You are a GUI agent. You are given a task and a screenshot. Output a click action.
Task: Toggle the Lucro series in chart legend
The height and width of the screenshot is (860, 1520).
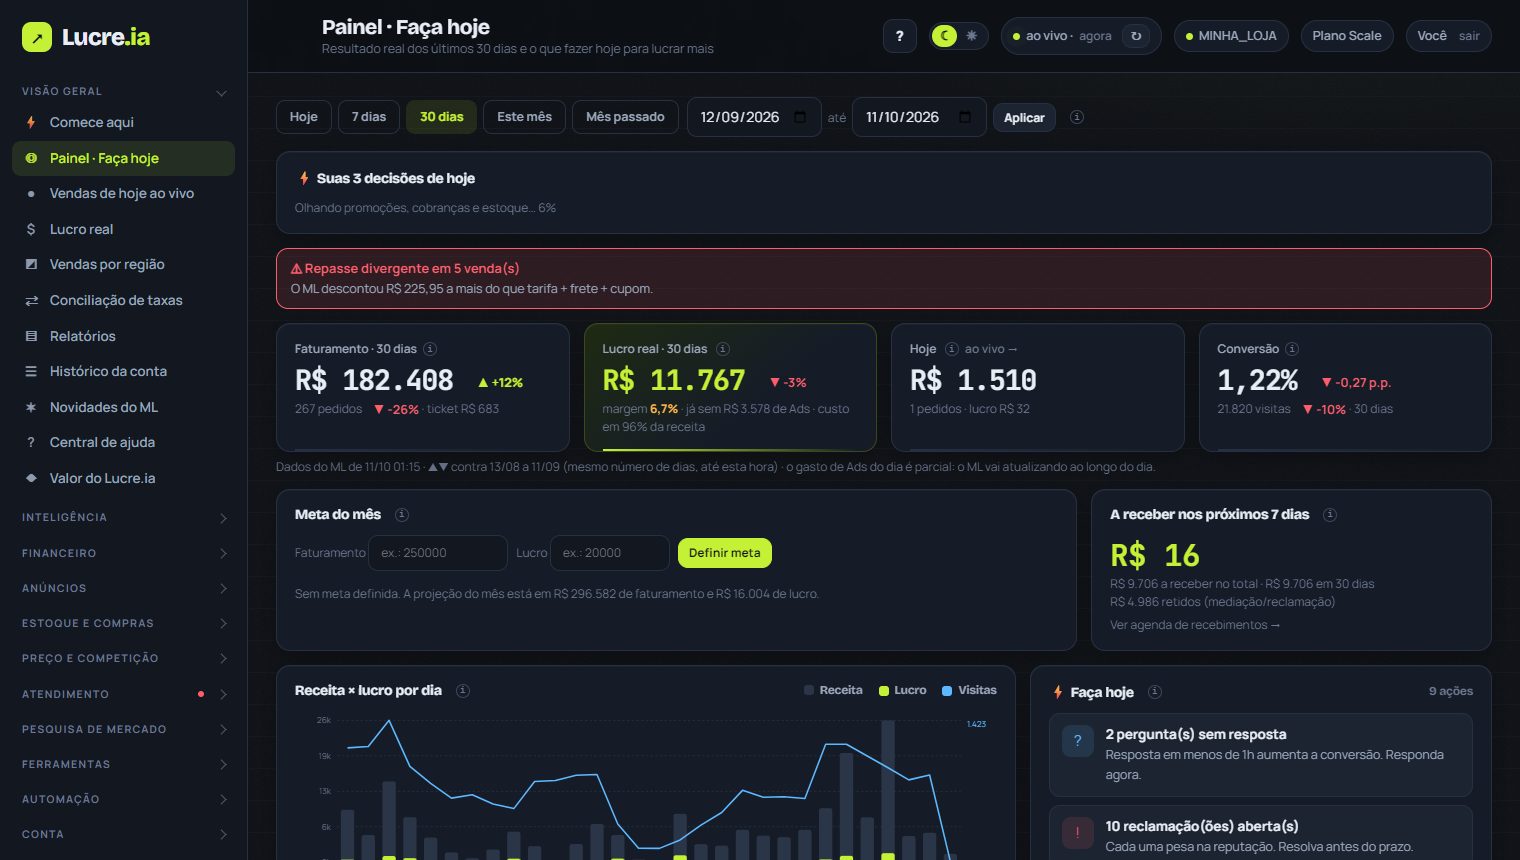[x=902, y=690]
